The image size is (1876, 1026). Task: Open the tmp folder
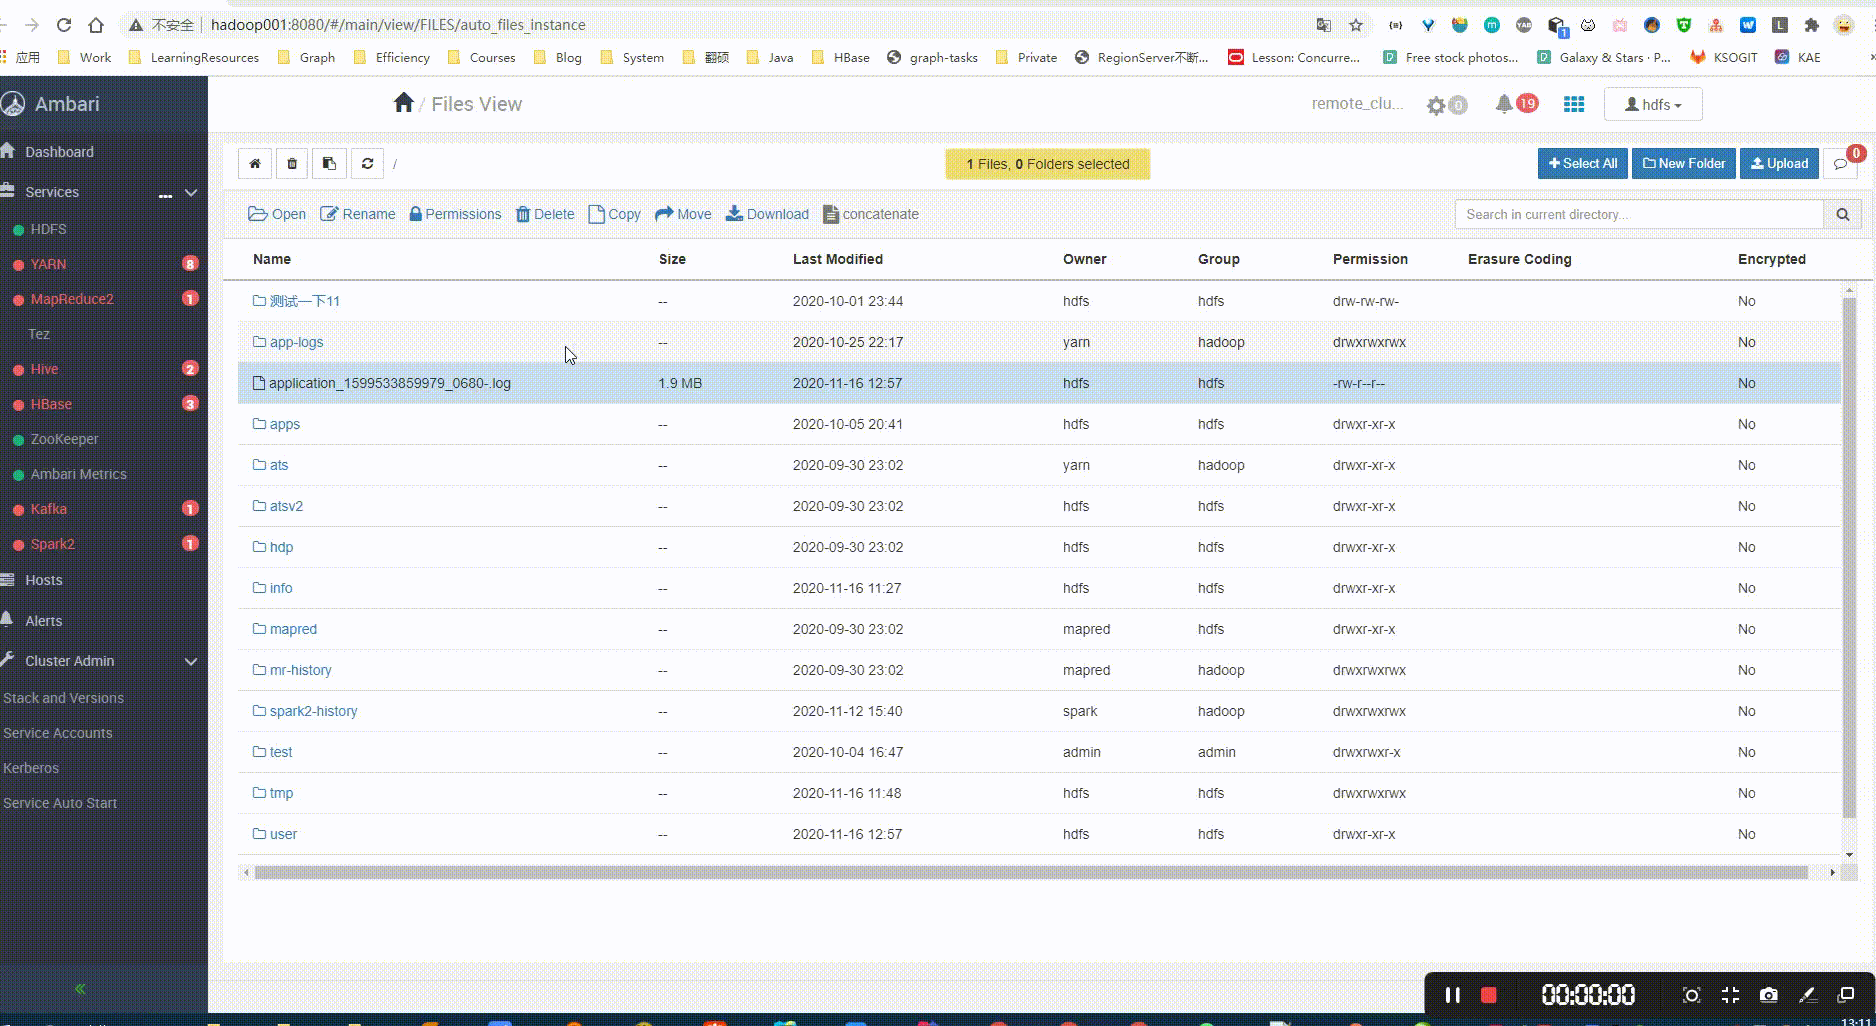point(281,793)
